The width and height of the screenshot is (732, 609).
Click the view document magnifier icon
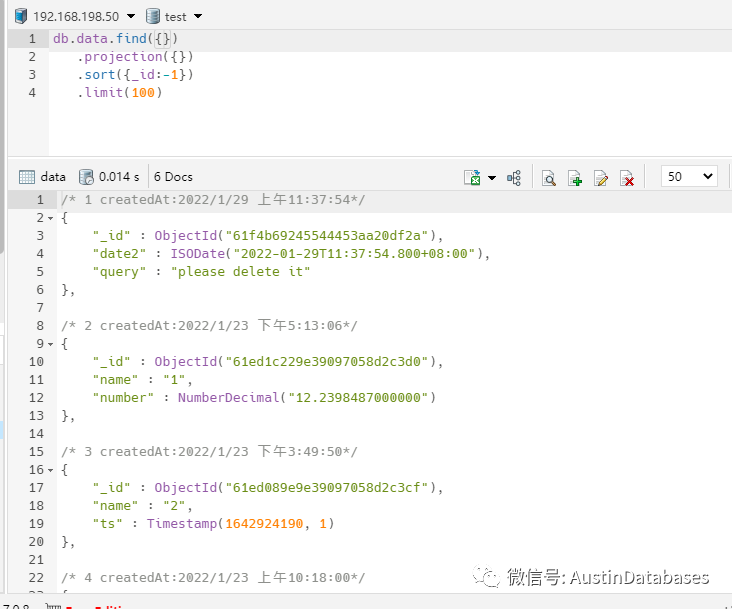(549, 178)
